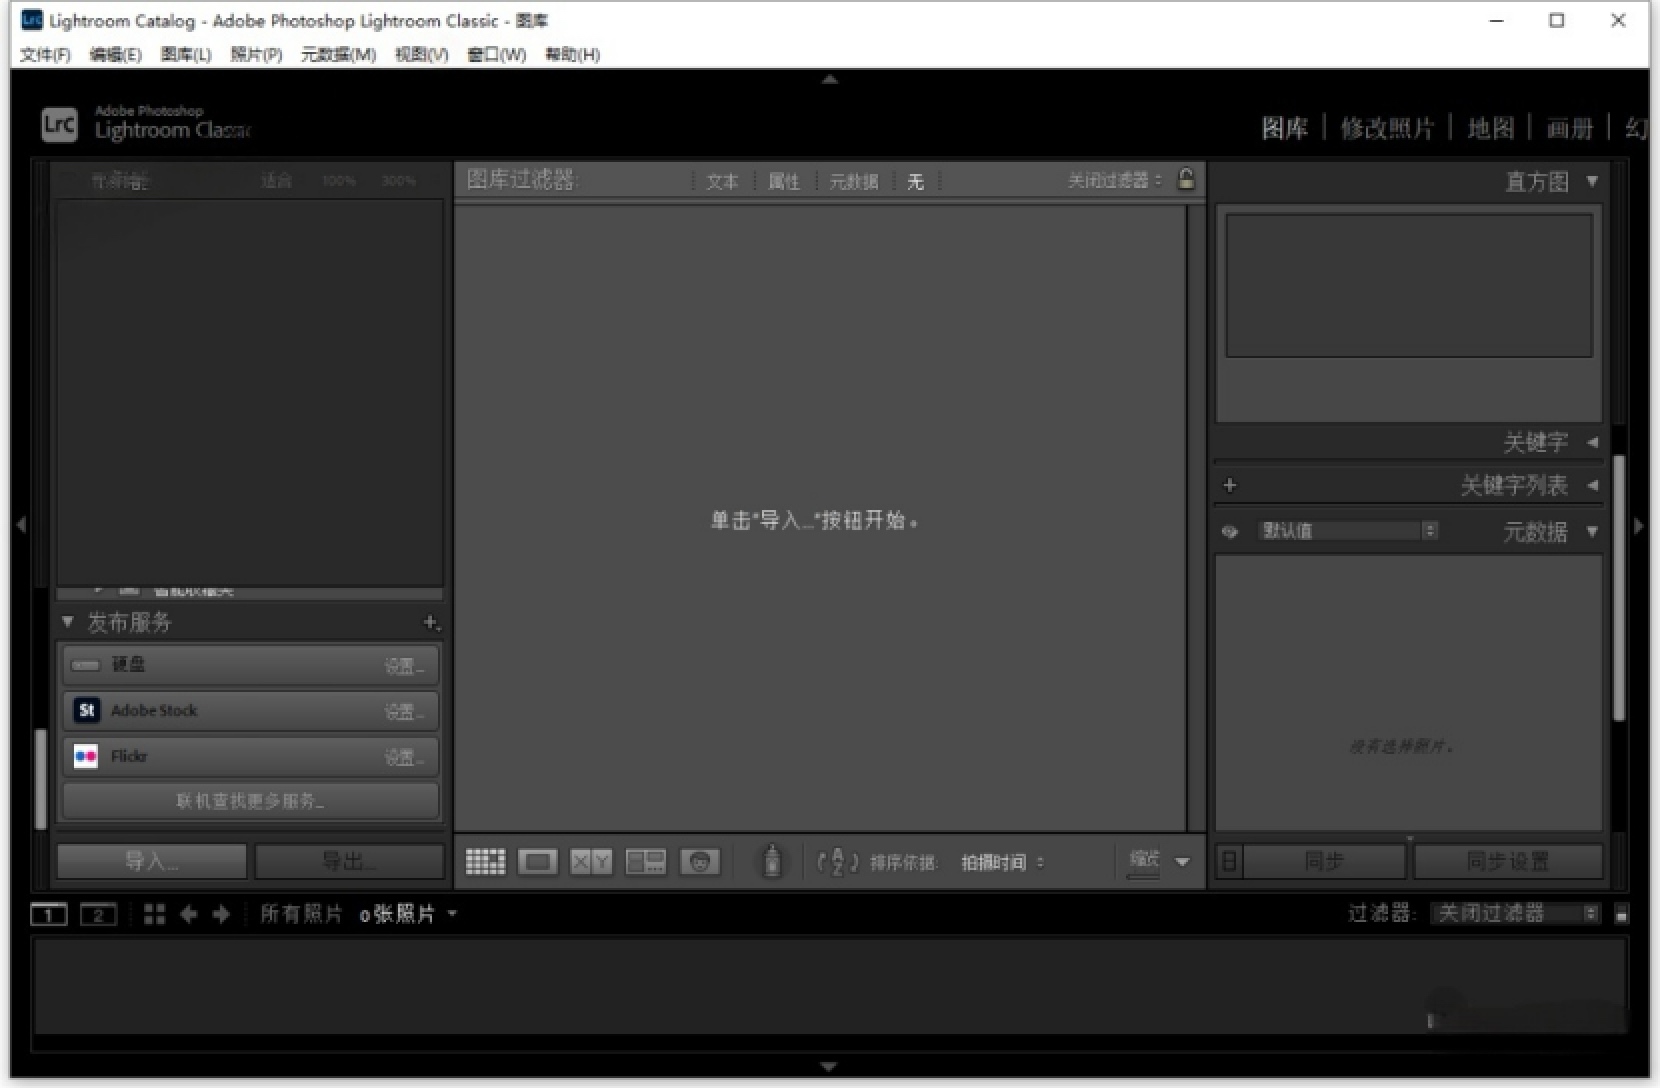Click the lock icon on the library filter bar
The image size is (1660, 1088).
pos(1187,181)
